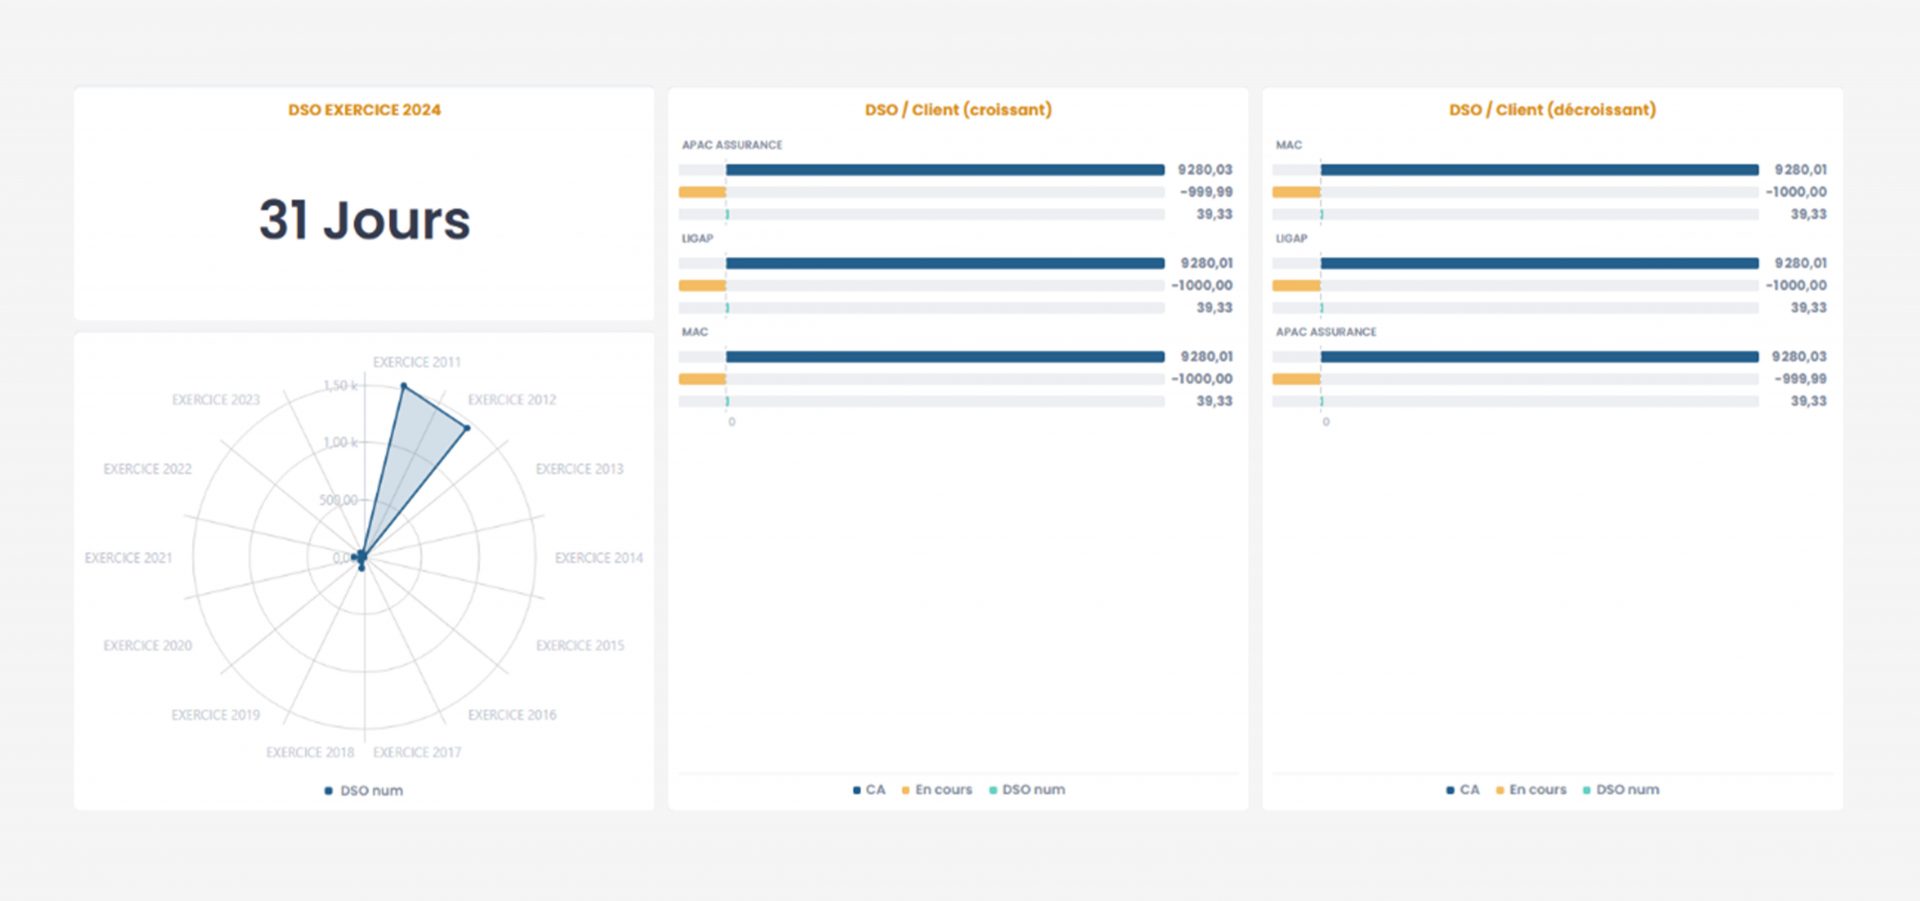The height and width of the screenshot is (901, 1920).
Task: Click the radar data point at EXERCICE 2012
Action: click(467, 428)
